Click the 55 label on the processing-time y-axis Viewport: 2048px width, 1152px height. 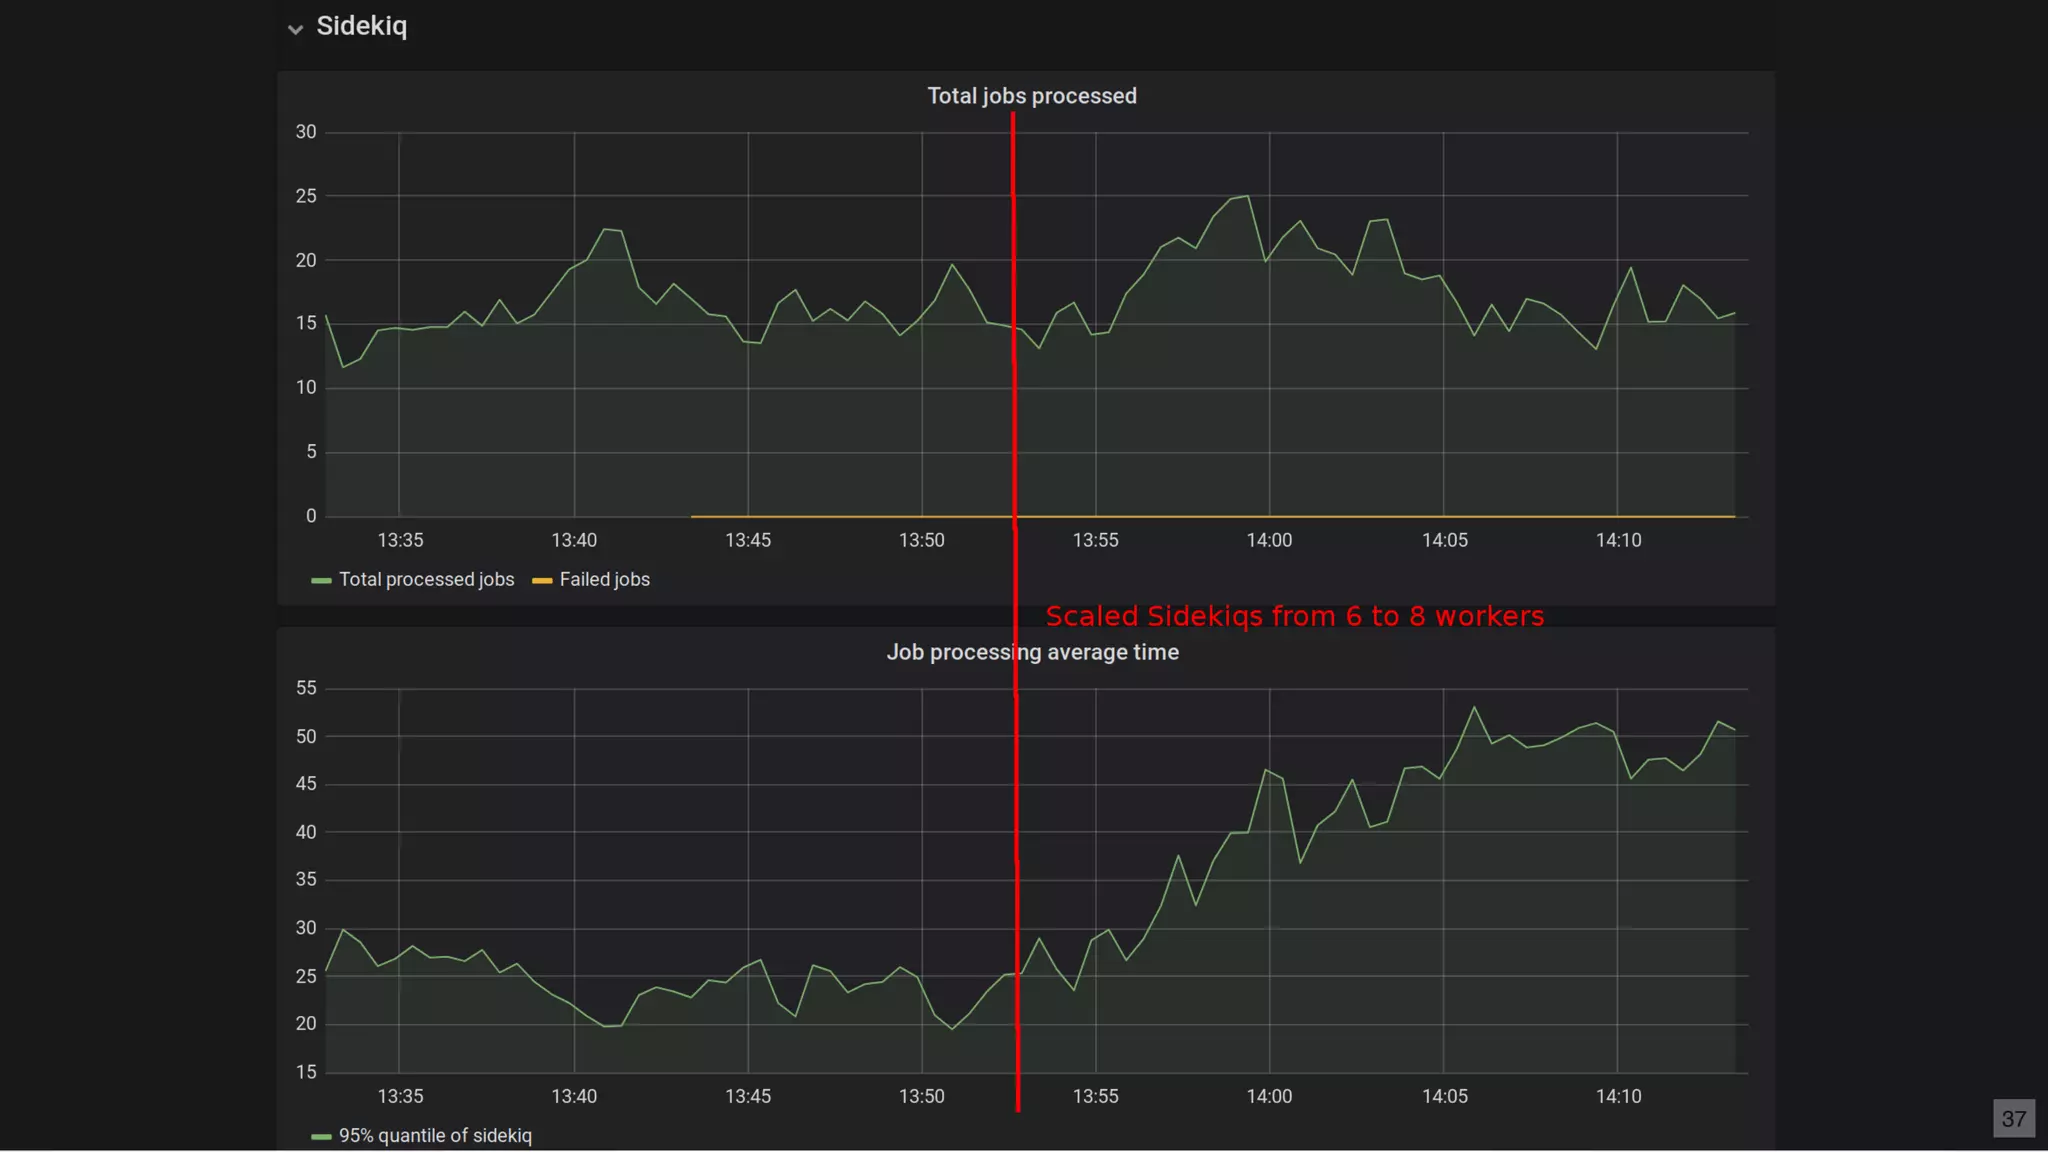(306, 688)
